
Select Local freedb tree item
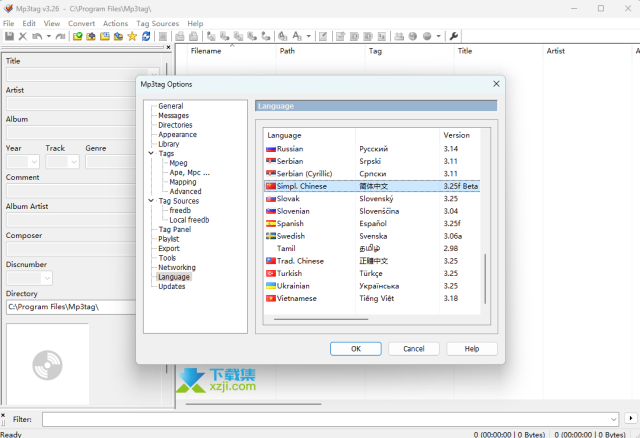(x=189, y=220)
